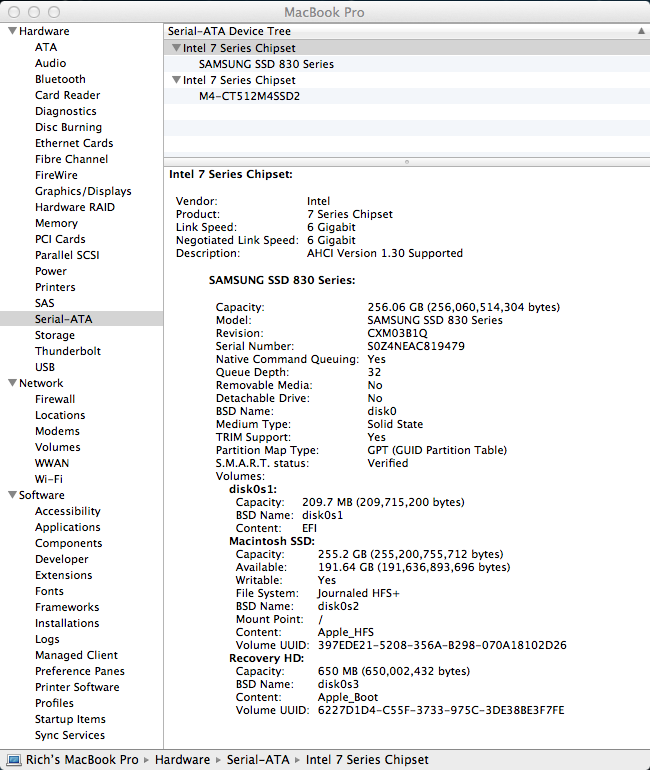Select Audio in the sidebar
650x770 pixels.
click(x=50, y=63)
